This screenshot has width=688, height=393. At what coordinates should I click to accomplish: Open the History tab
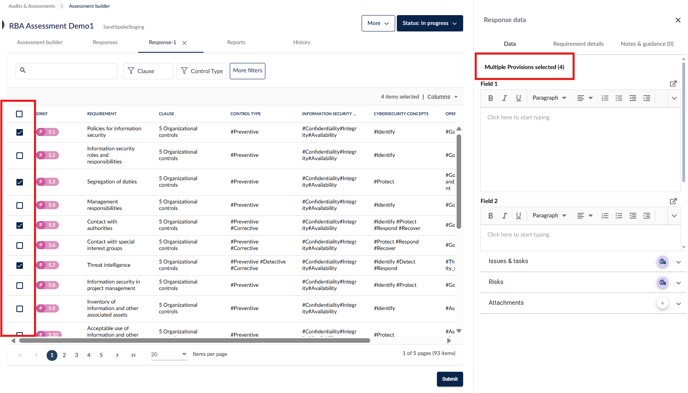[x=301, y=43]
